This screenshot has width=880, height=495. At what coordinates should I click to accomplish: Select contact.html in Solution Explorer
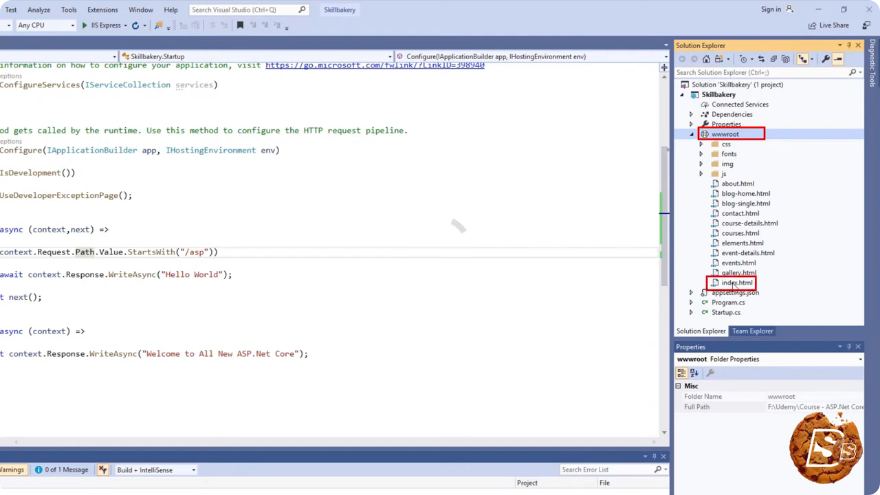tap(740, 213)
